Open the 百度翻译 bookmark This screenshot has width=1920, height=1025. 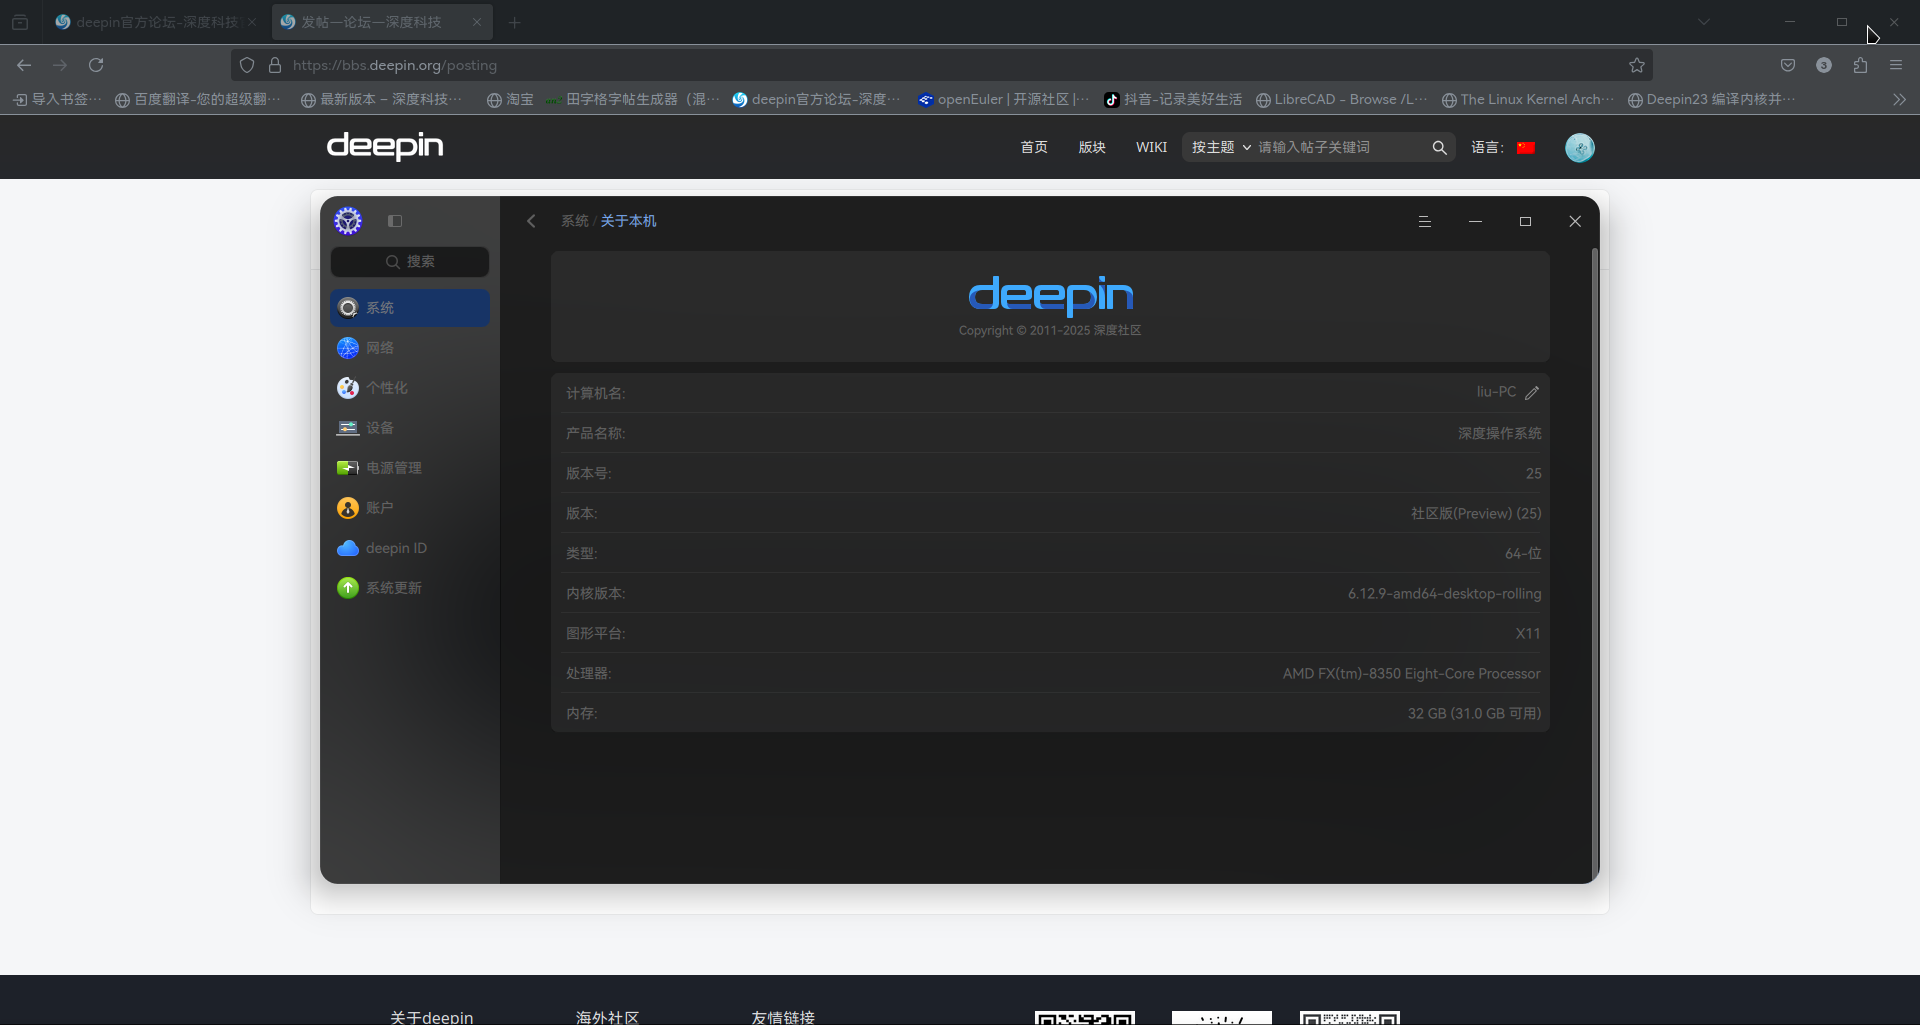198,99
